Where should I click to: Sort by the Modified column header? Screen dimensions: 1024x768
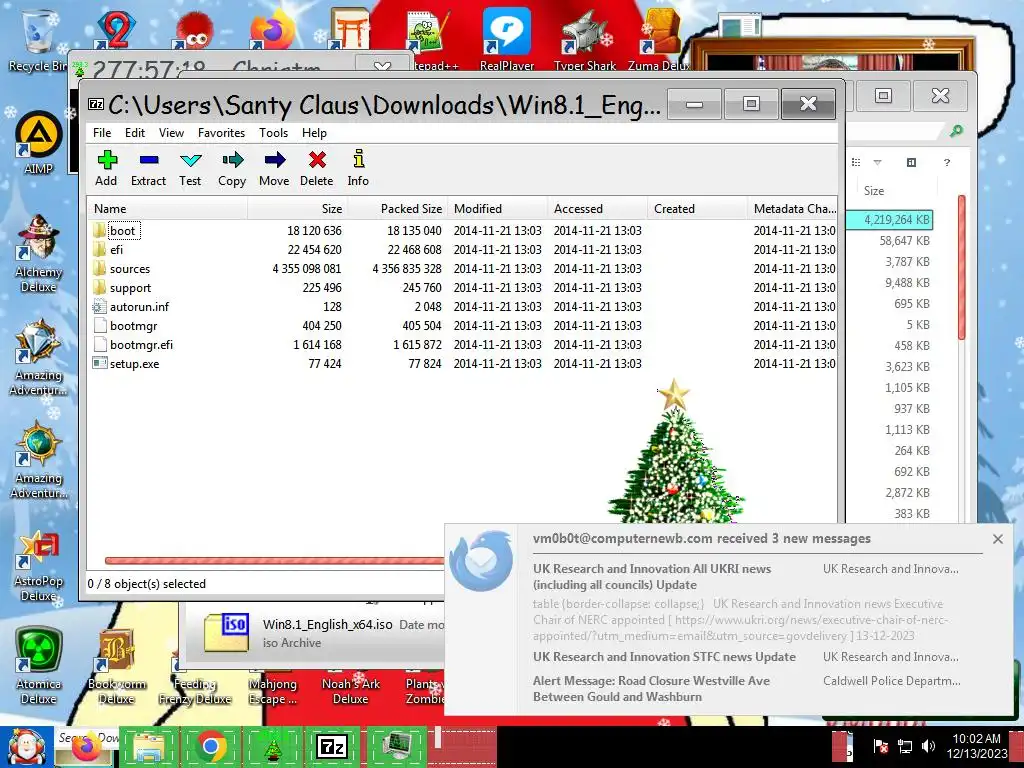497,209
